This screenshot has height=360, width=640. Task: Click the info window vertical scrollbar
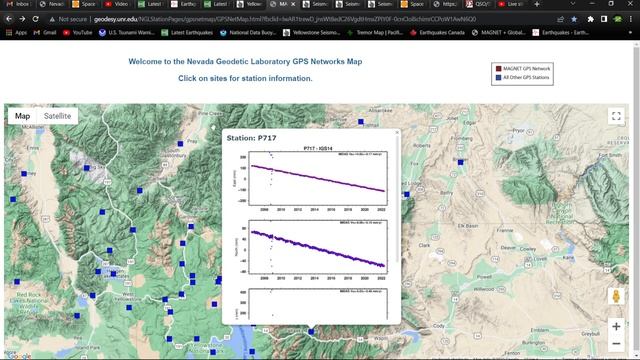click(x=398, y=200)
